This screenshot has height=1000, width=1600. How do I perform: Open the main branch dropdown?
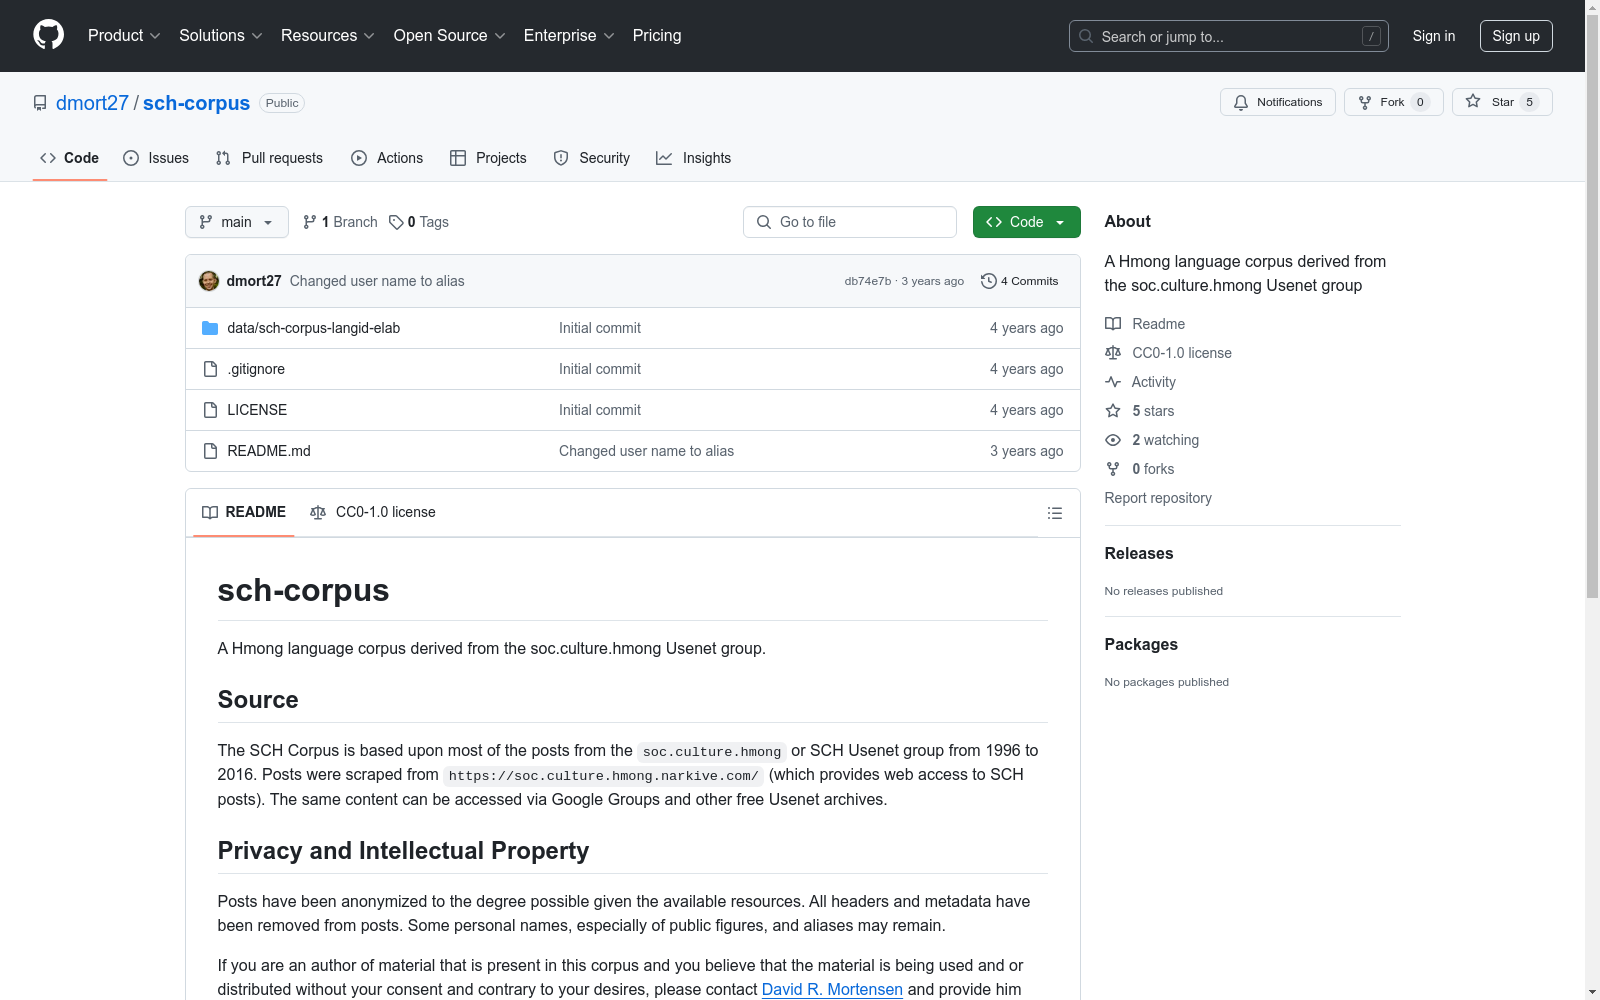tap(237, 222)
